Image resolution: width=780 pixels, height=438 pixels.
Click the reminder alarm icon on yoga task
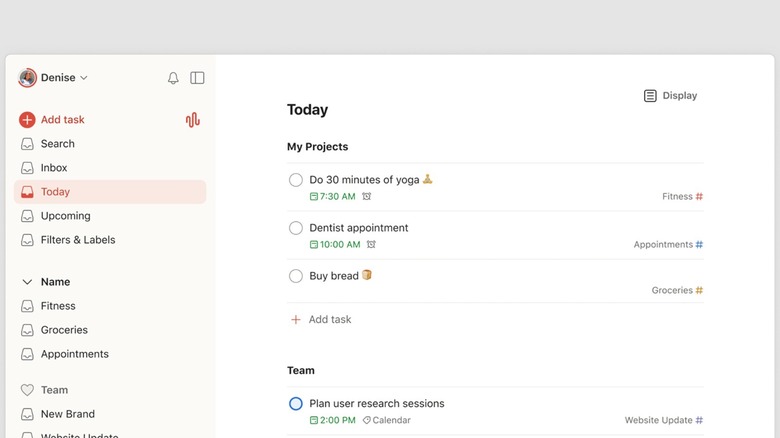click(367, 197)
